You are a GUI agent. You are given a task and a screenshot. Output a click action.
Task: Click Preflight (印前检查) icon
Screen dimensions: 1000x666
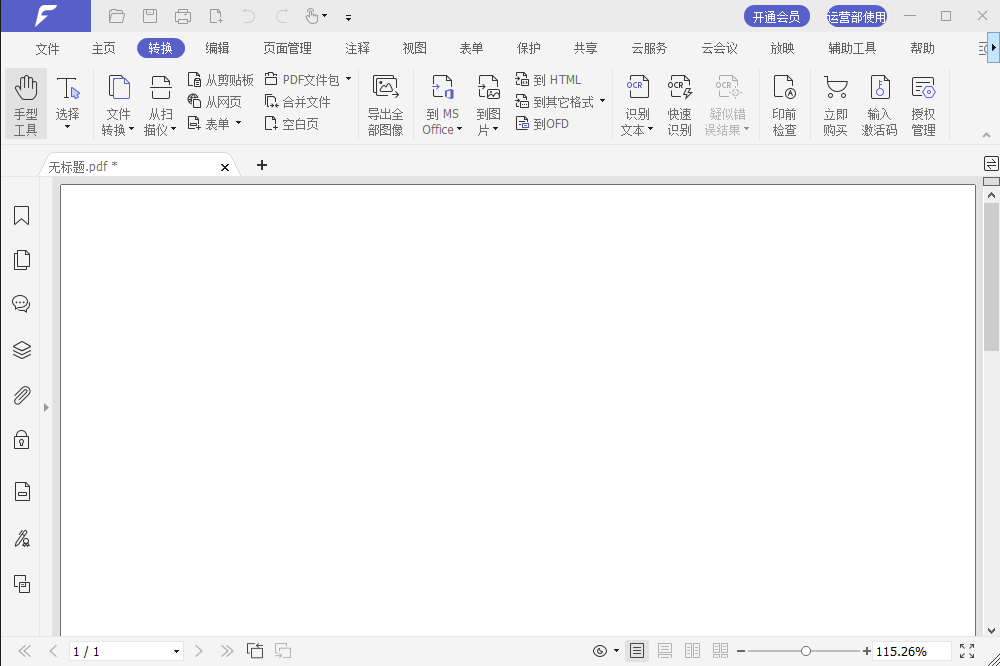(x=784, y=105)
